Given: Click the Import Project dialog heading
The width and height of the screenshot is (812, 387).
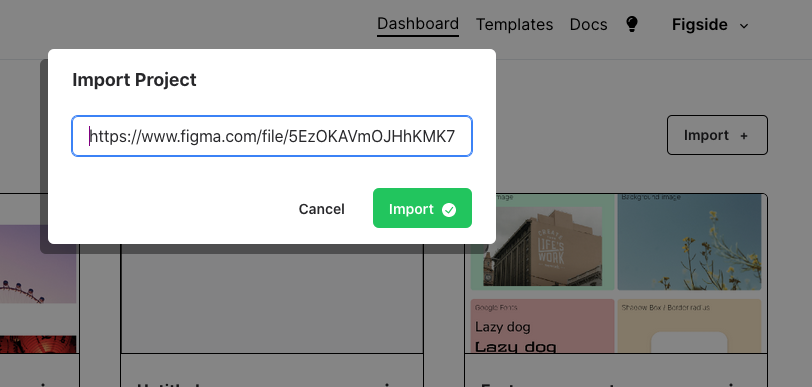Looking at the screenshot, I should pos(134,80).
